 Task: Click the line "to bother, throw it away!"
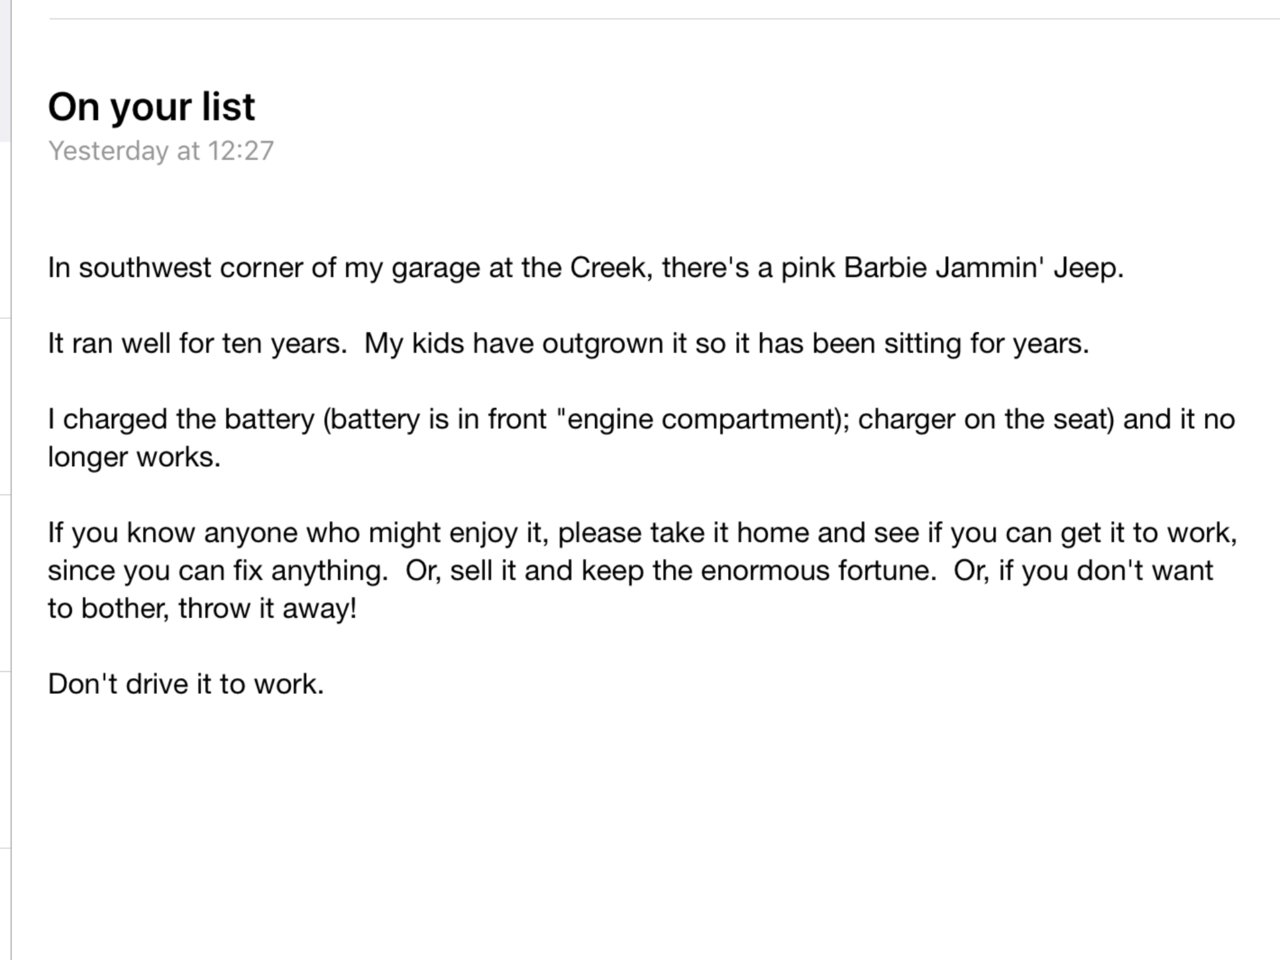click(202, 609)
